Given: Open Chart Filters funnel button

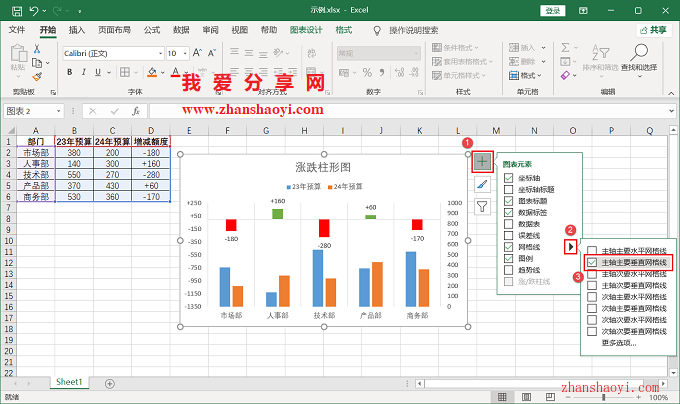Looking at the screenshot, I should 482,207.
